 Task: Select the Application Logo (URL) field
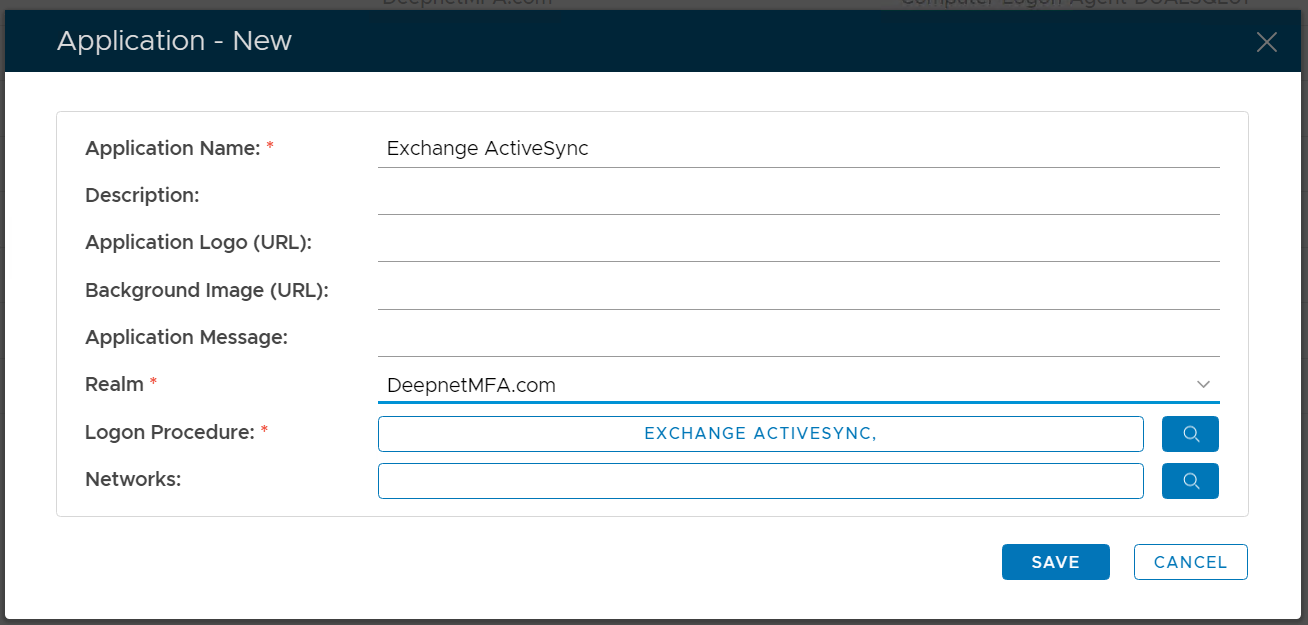pyautogui.click(x=798, y=243)
